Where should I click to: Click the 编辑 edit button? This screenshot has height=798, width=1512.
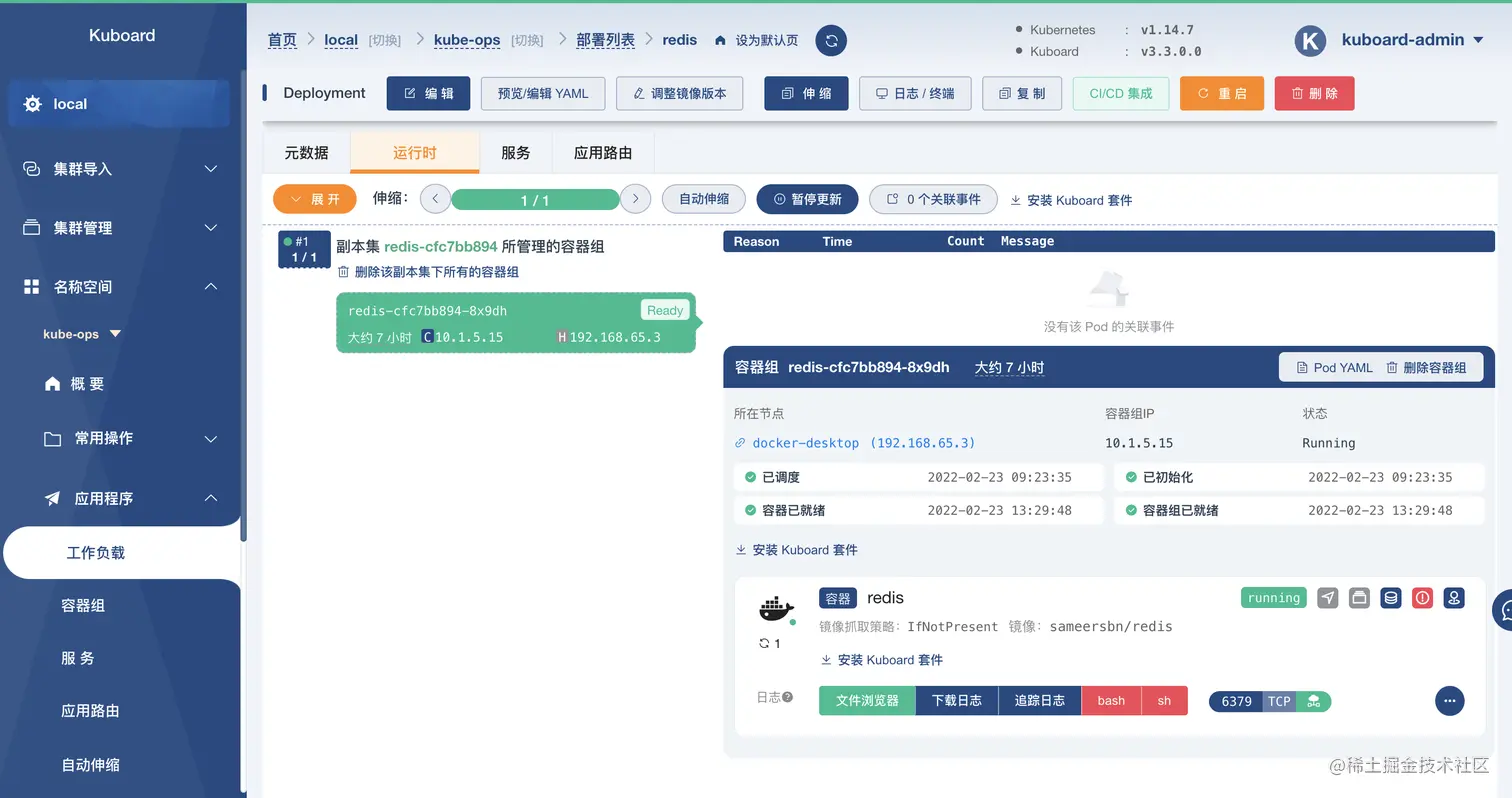[428, 93]
